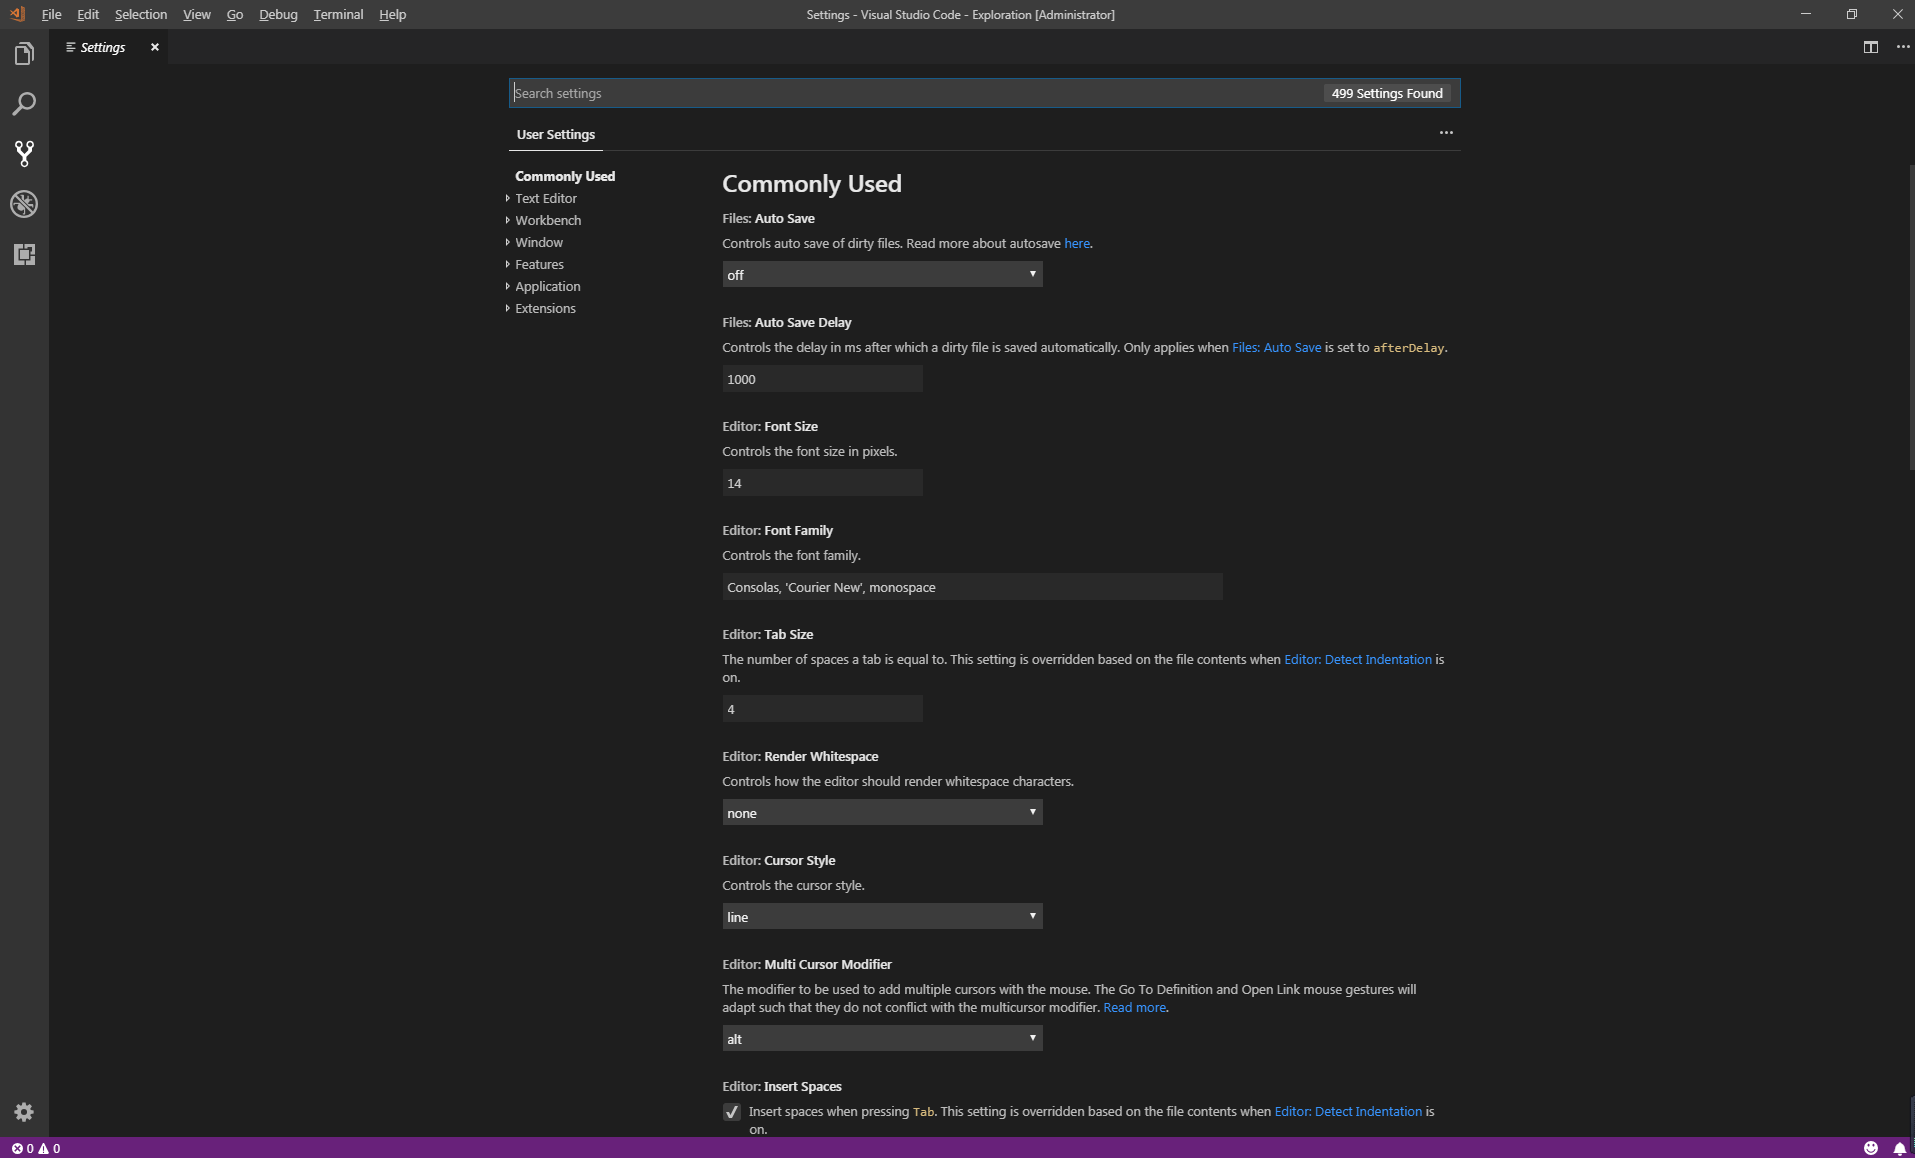
Task: Open the Source Control view
Action: [24, 153]
